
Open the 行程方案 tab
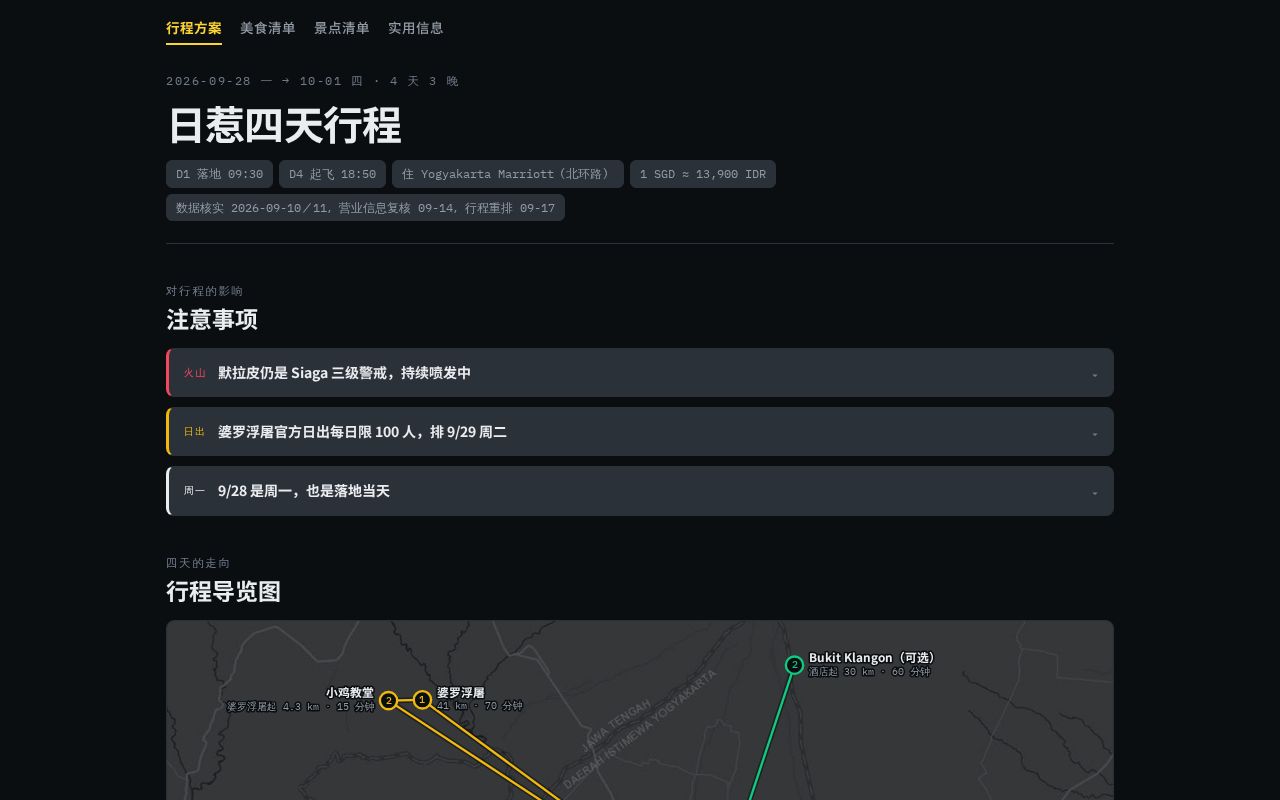194,28
